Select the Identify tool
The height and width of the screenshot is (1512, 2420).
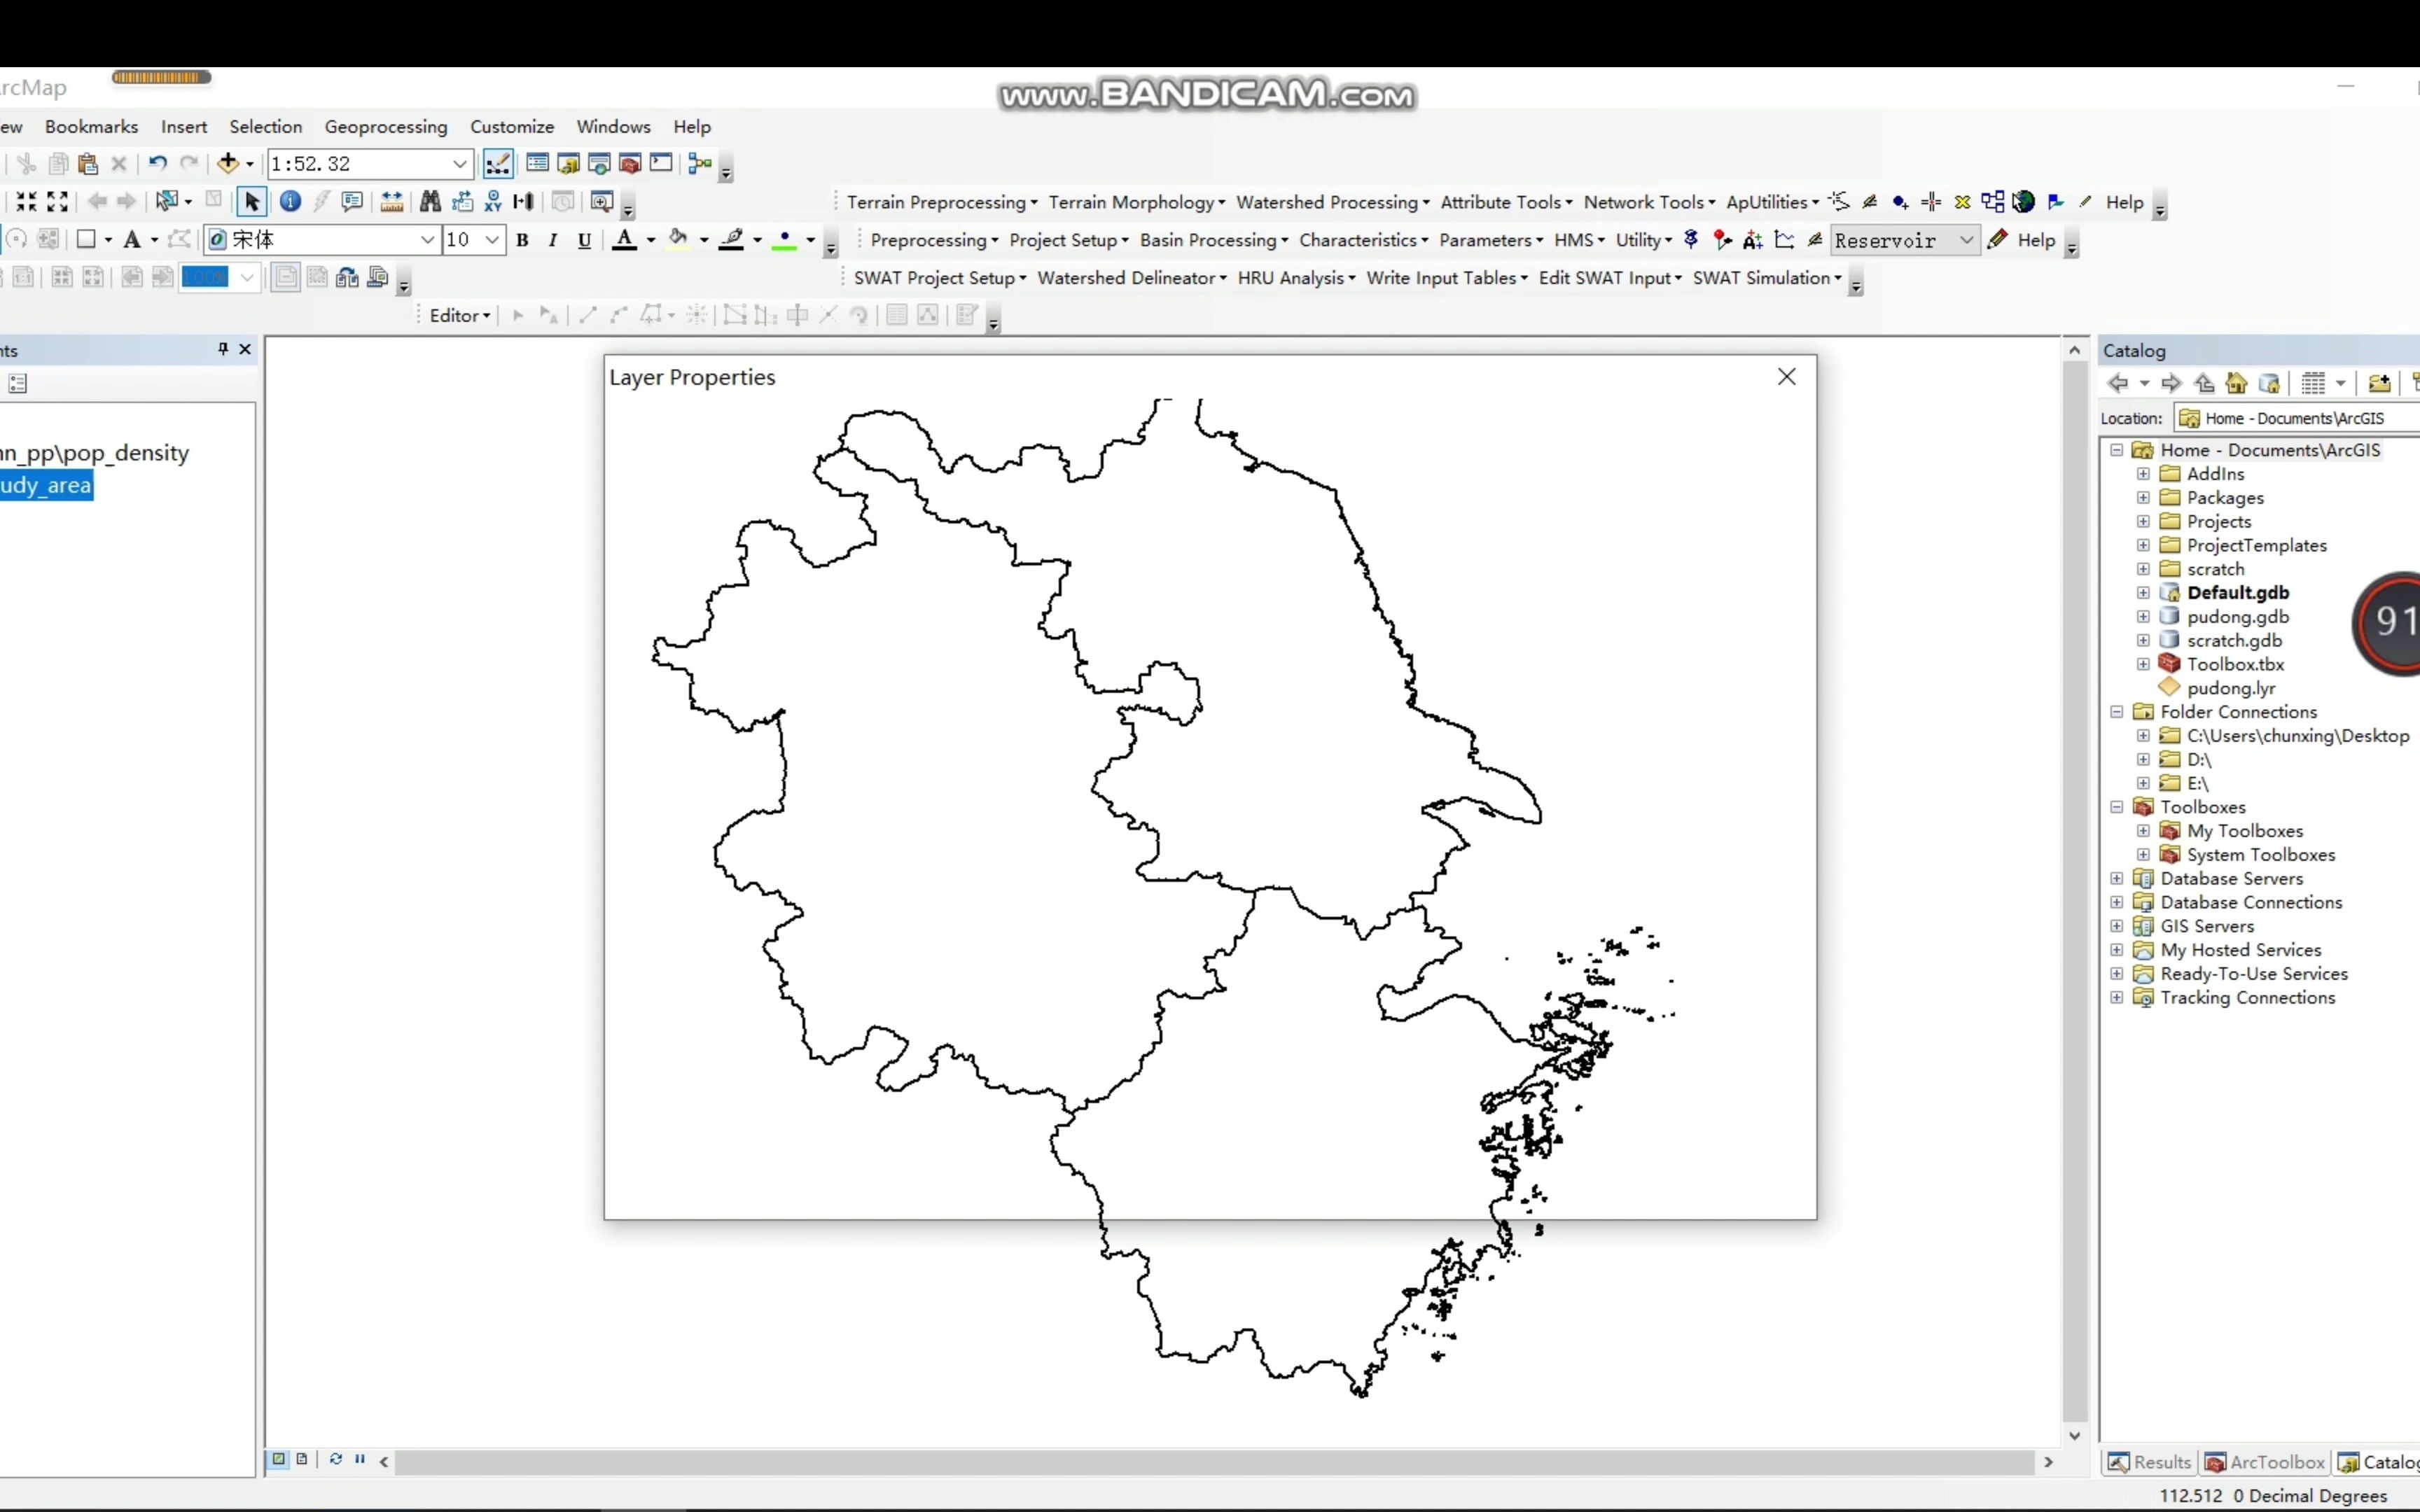coord(290,201)
